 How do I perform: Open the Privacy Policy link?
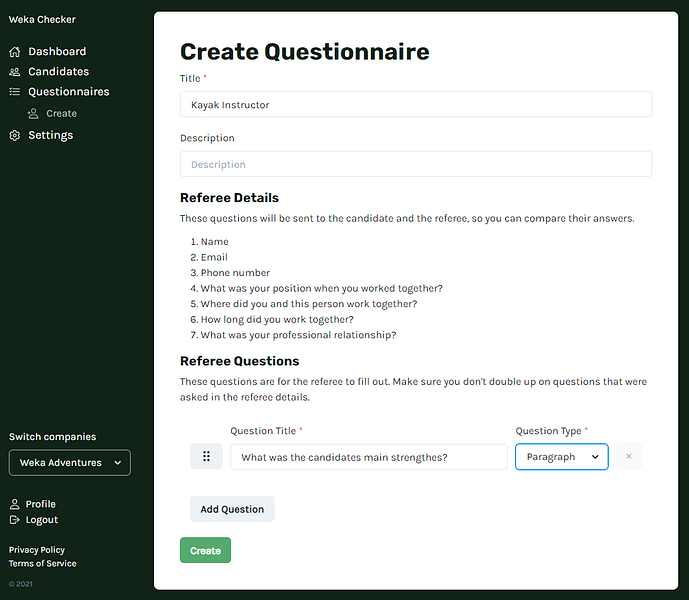tap(37, 550)
